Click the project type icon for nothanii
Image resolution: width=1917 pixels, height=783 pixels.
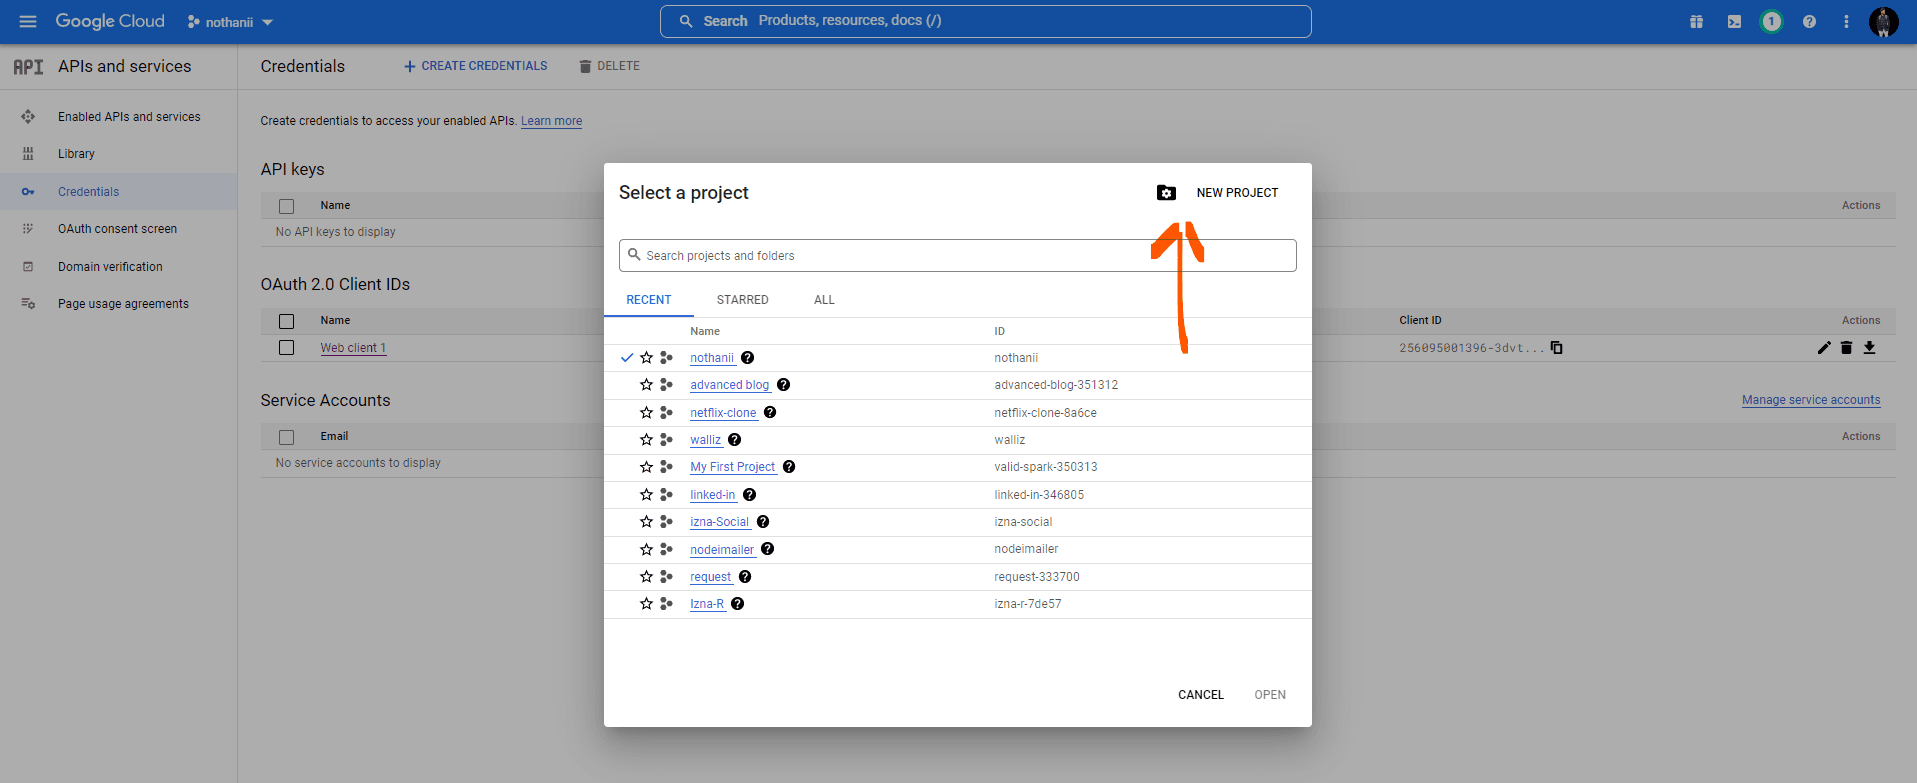666,357
